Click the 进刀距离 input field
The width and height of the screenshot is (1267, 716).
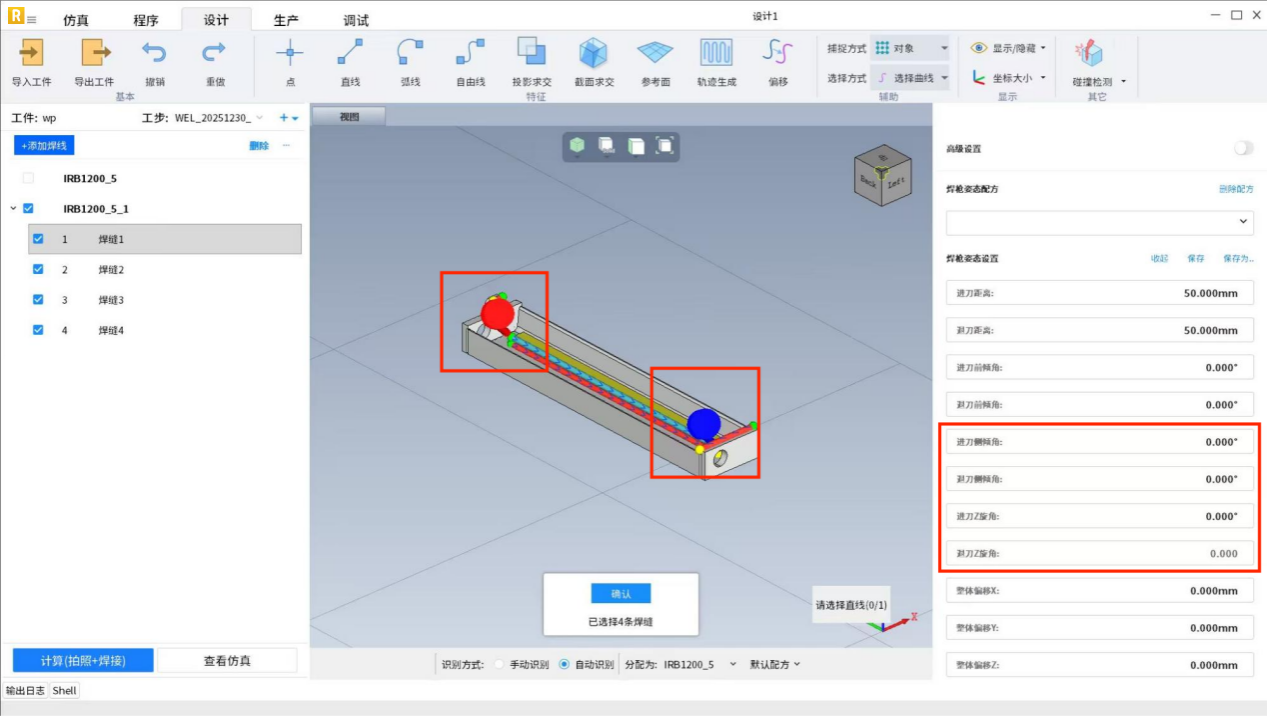click(1099, 293)
